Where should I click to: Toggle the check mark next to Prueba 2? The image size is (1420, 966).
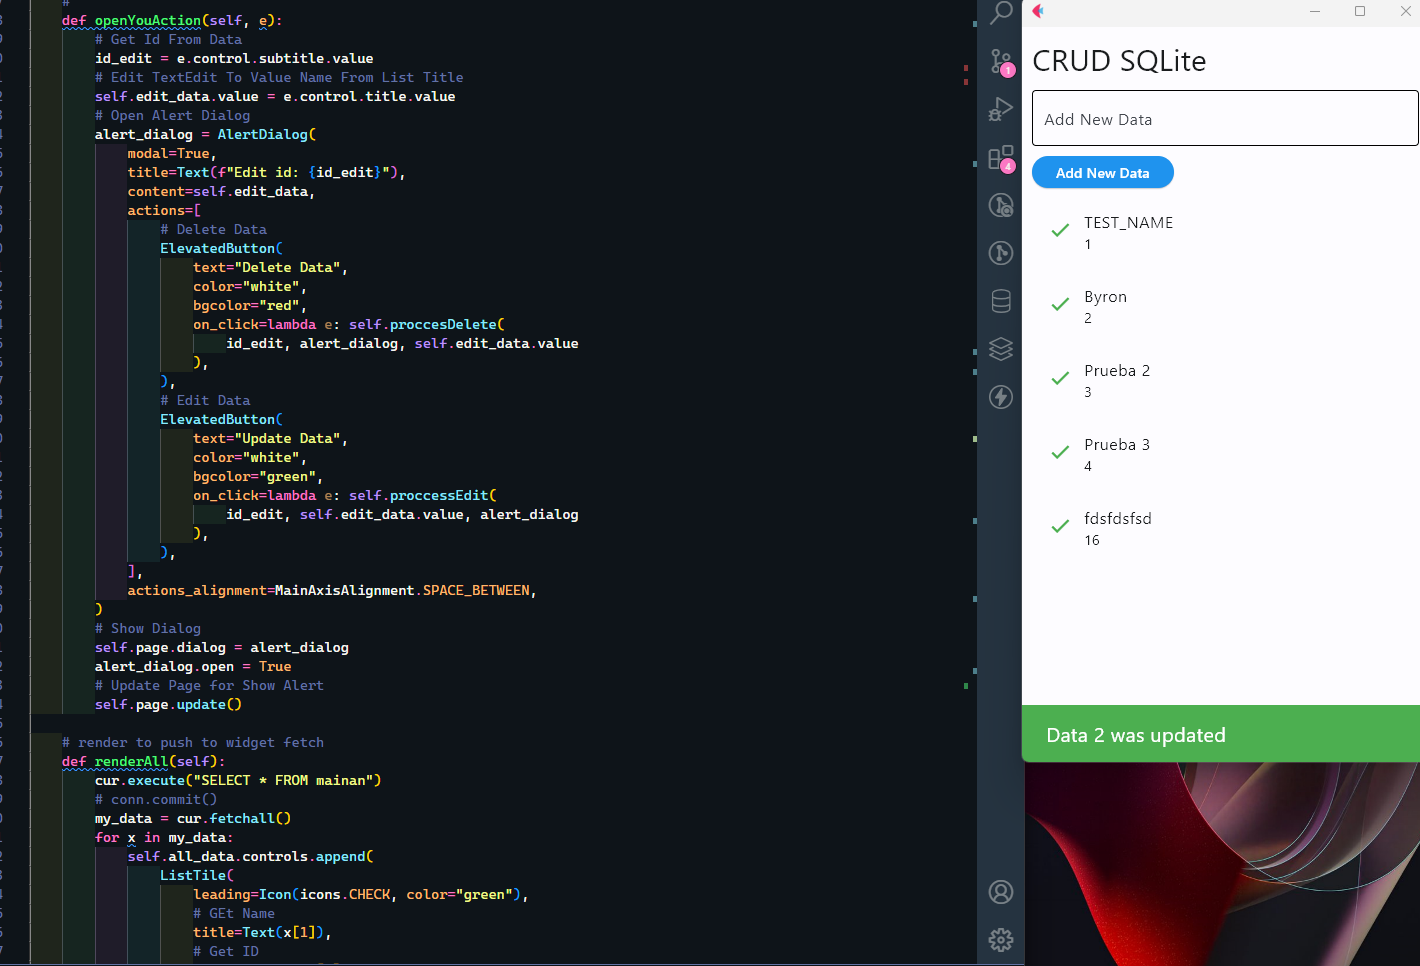tap(1060, 379)
